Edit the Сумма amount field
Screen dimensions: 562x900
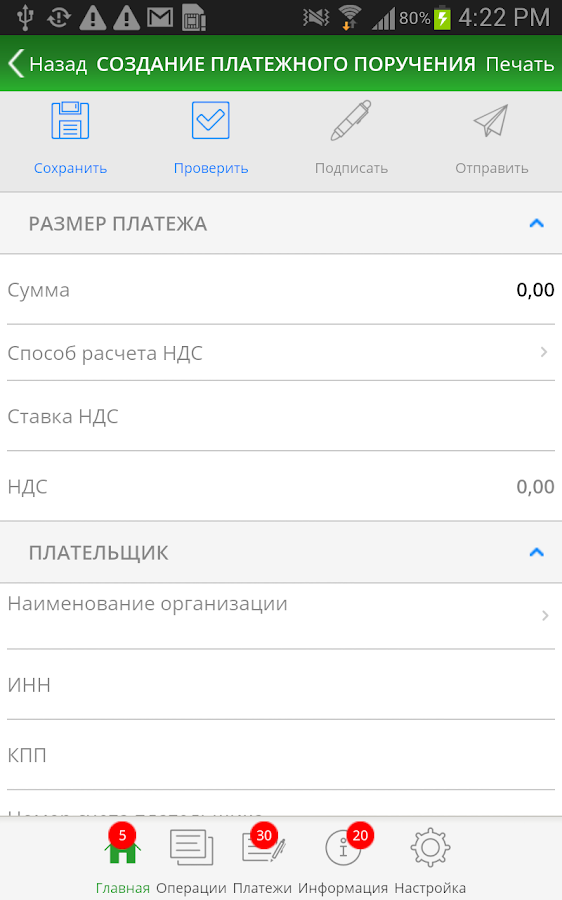click(x=281, y=290)
